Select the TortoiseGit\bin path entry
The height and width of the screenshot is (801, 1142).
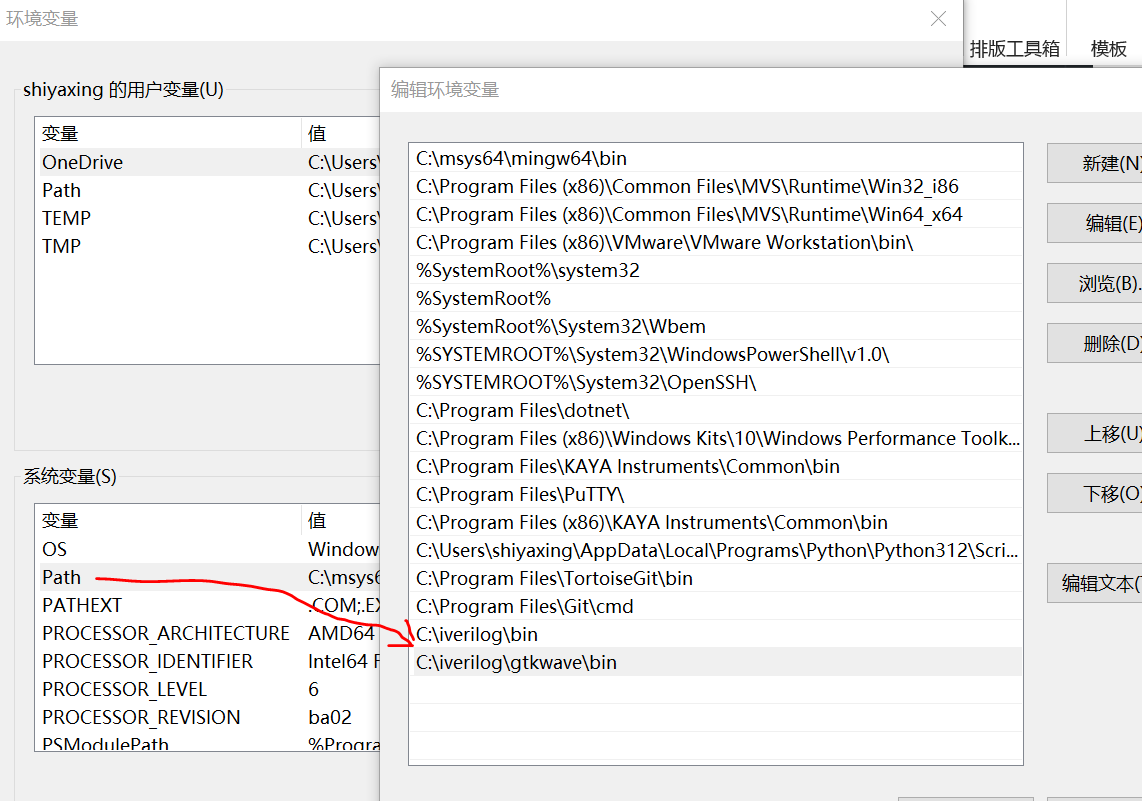click(716, 578)
